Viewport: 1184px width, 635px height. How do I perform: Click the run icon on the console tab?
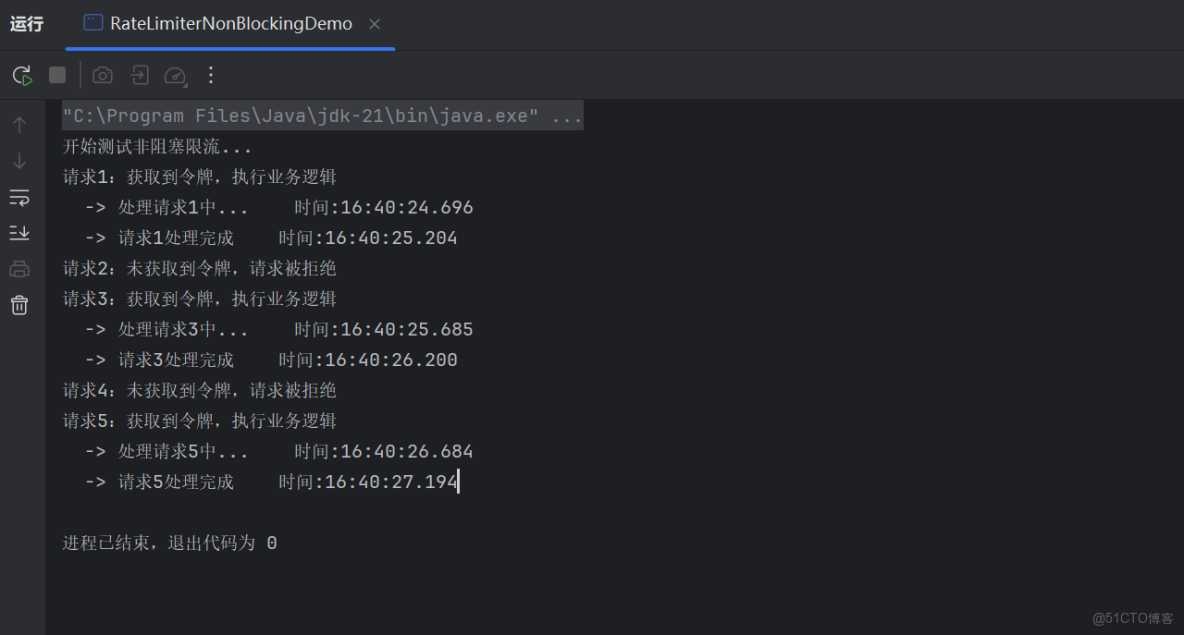[93, 22]
